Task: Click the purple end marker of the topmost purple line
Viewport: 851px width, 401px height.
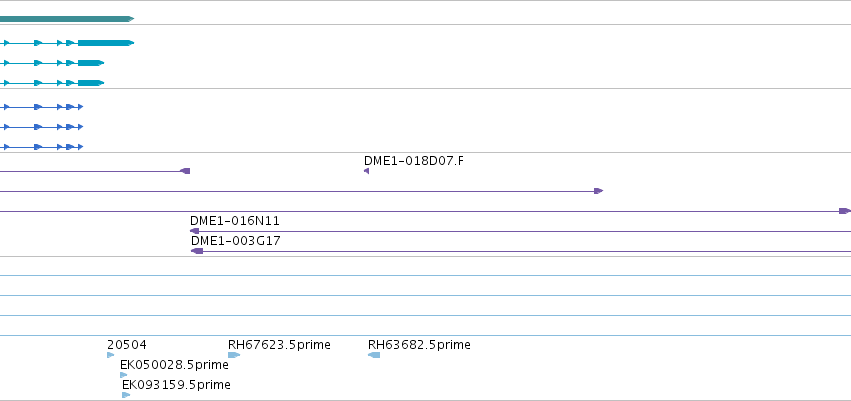Action: click(185, 171)
